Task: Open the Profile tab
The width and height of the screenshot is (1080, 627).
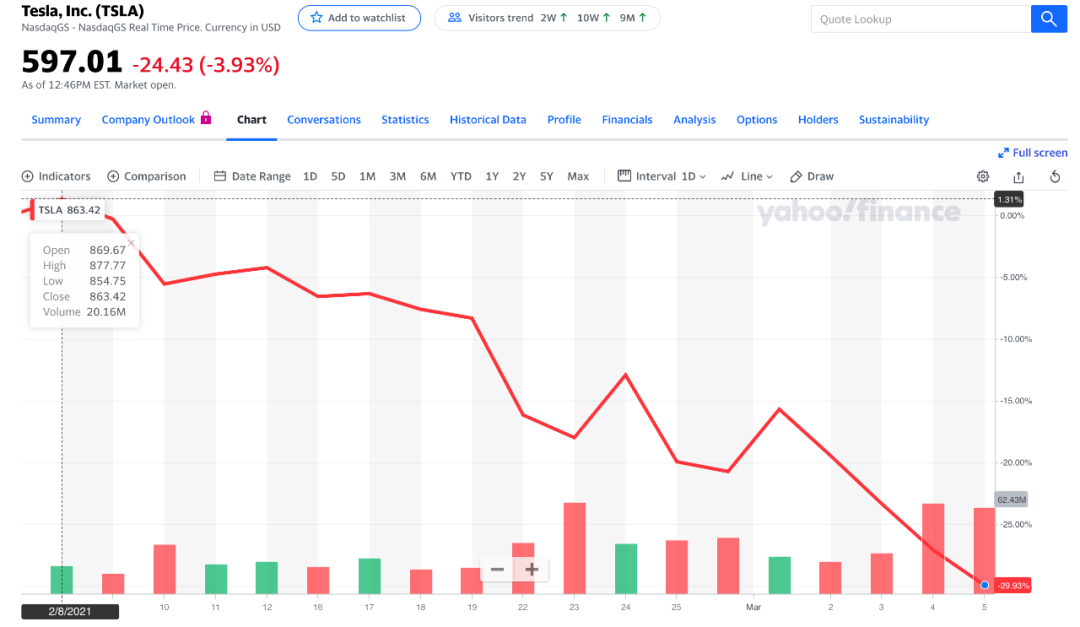Action: point(564,120)
